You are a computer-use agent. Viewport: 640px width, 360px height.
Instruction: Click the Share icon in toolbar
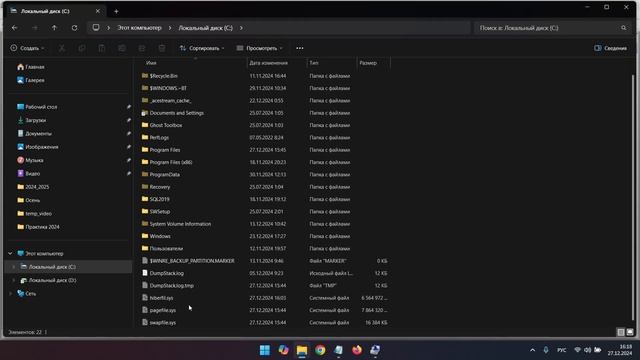[142, 48]
